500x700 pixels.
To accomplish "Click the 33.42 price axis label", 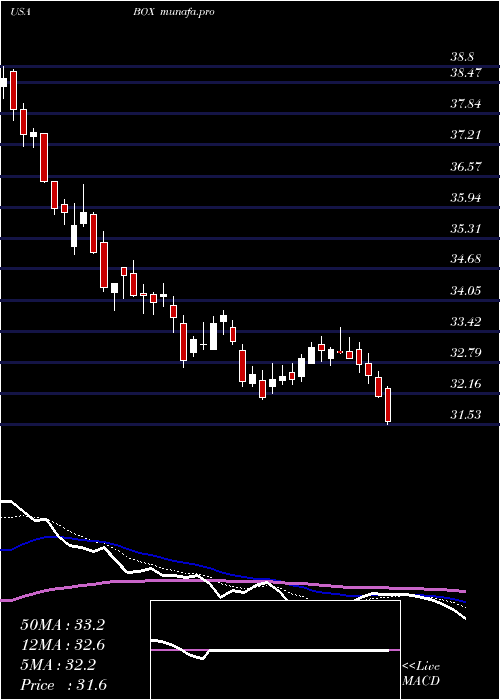I will coord(466,321).
